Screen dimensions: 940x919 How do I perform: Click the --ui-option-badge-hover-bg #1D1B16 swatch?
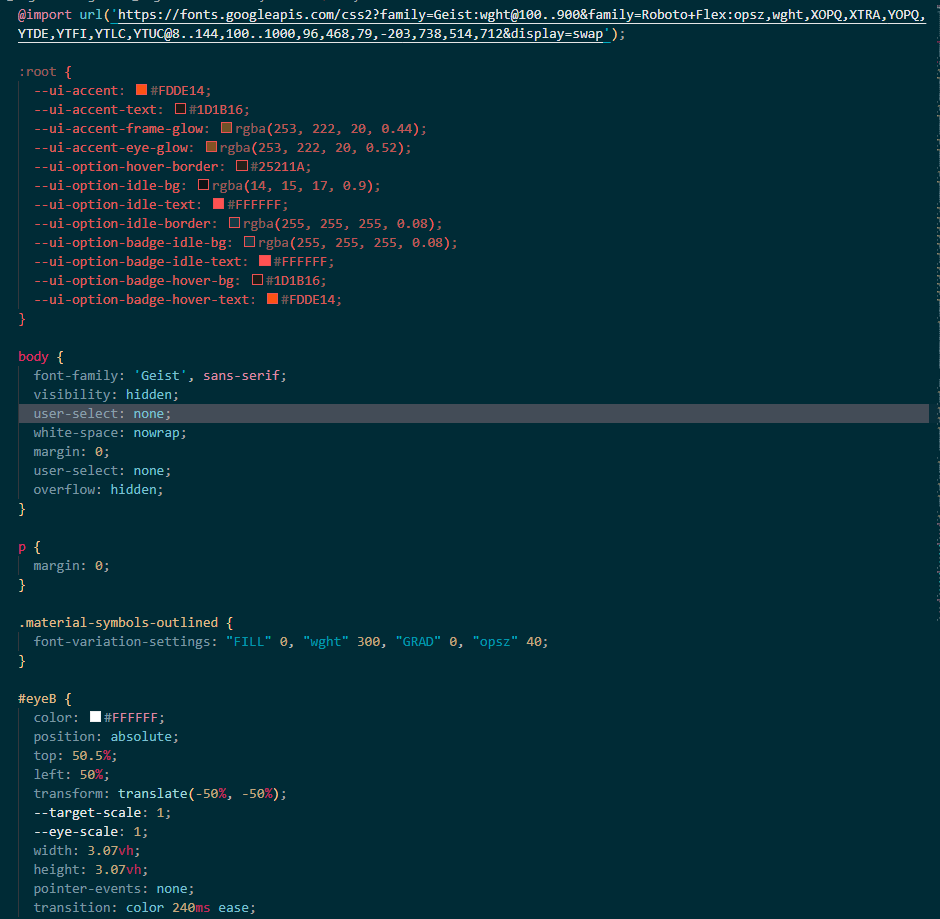click(x=258, y=280)
